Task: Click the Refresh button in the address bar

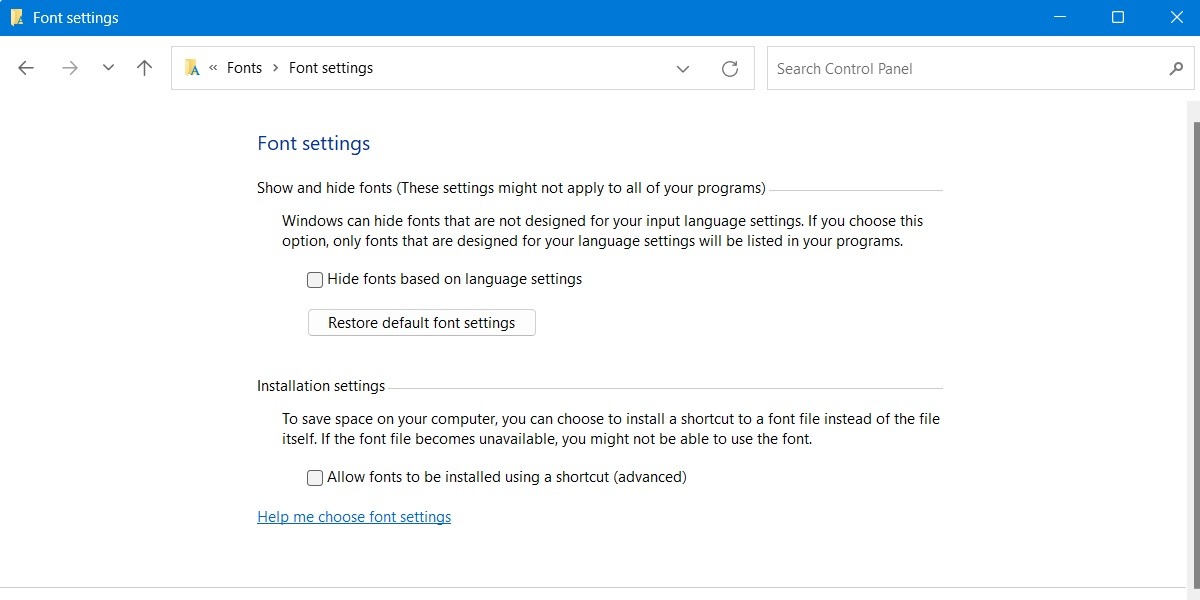Action: (x=730, y=68)
